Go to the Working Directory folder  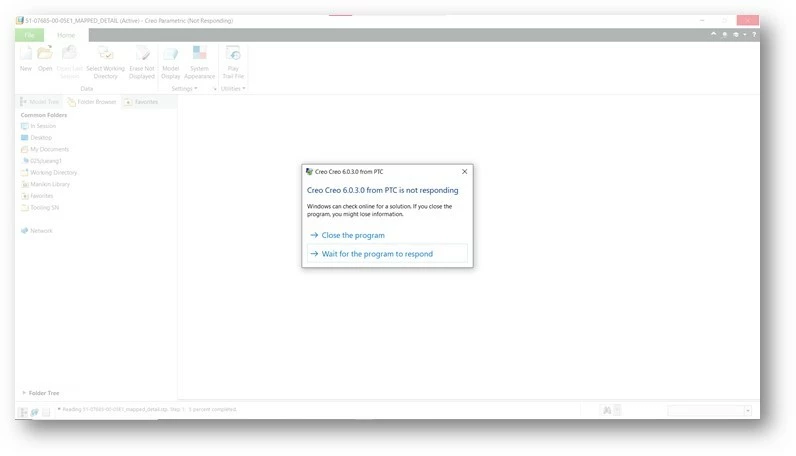coord(49,173)
